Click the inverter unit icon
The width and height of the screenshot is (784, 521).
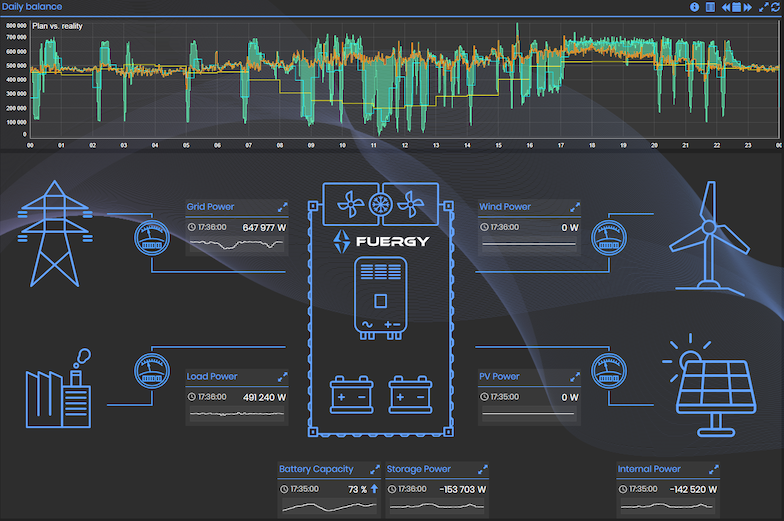[380, 298]
